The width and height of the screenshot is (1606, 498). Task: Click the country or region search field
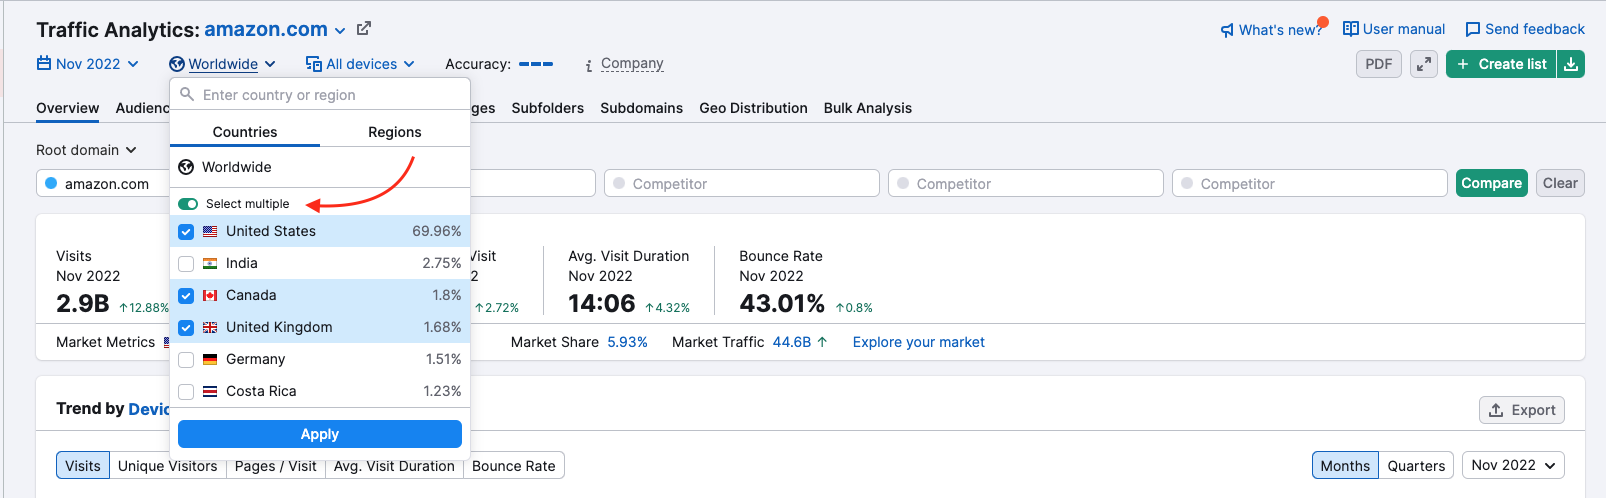coord(320,95)
